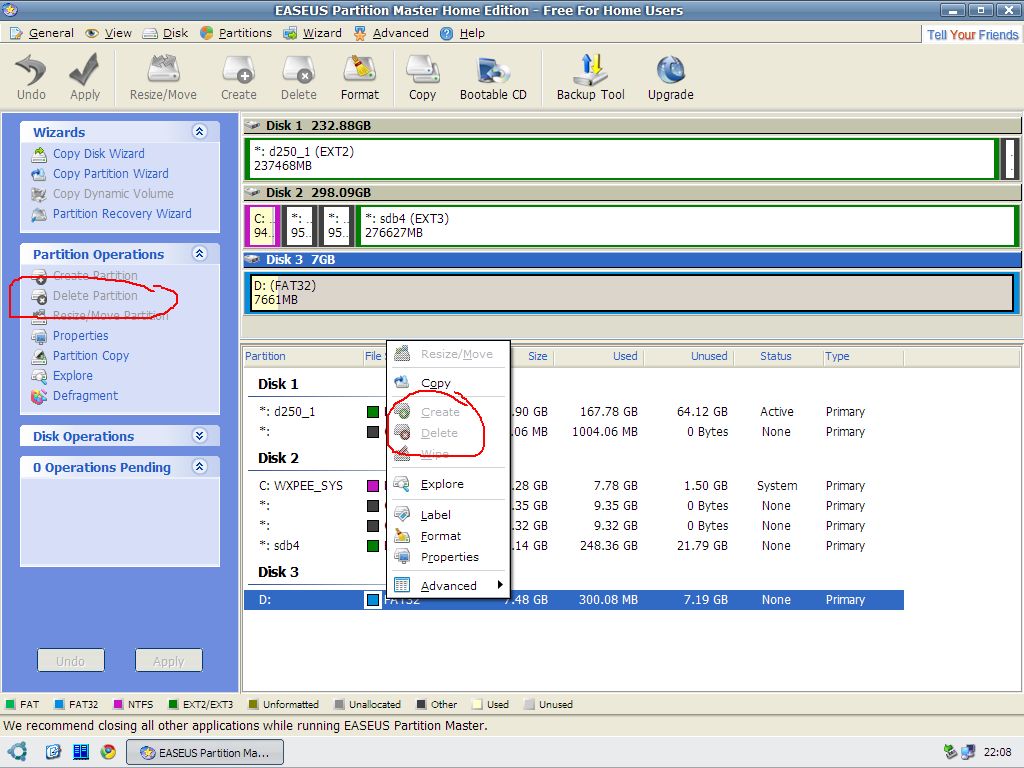Expand Advanced submenu in context menu
Viewport: 1024px width, 768px height.
click(448, 586)
